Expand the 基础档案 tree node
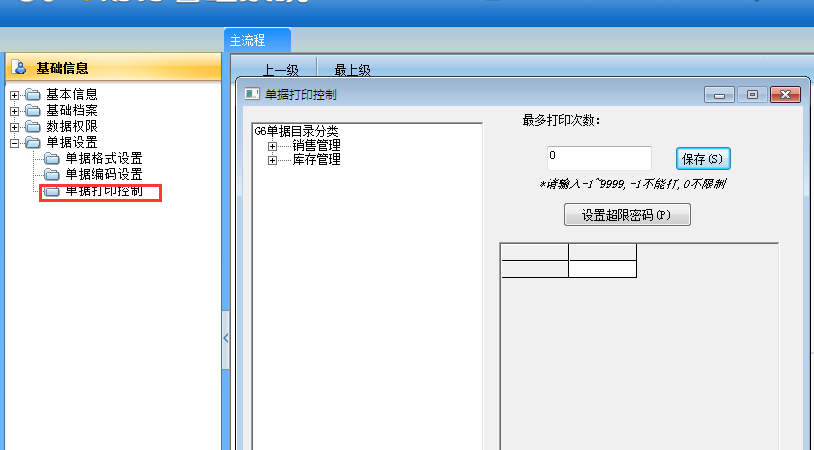 15,111
